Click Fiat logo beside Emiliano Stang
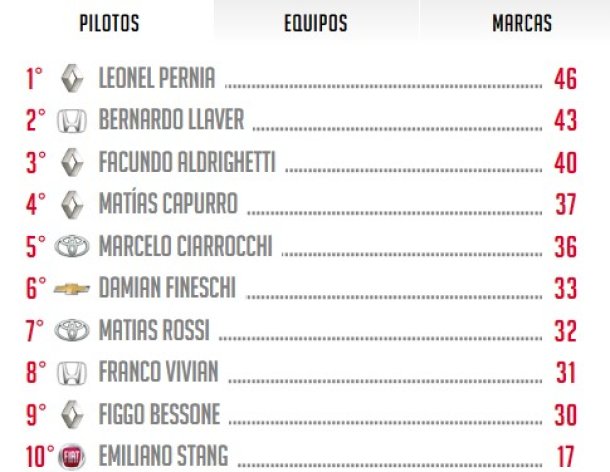610x472 pixels. 72,456
